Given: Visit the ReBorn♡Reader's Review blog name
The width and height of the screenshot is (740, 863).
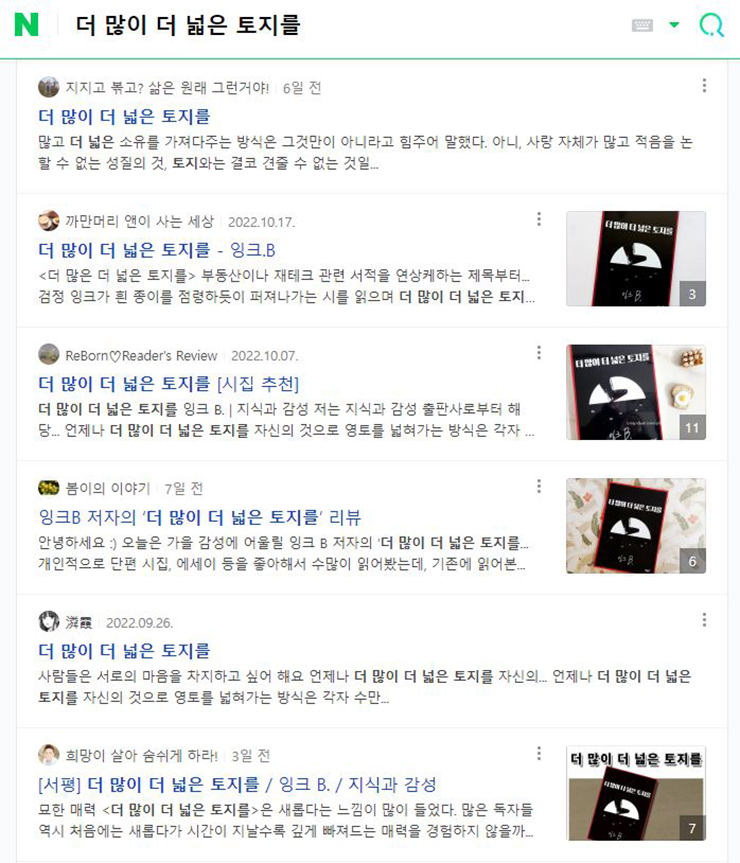Looking at the screenshot, I should coord(141,356).
